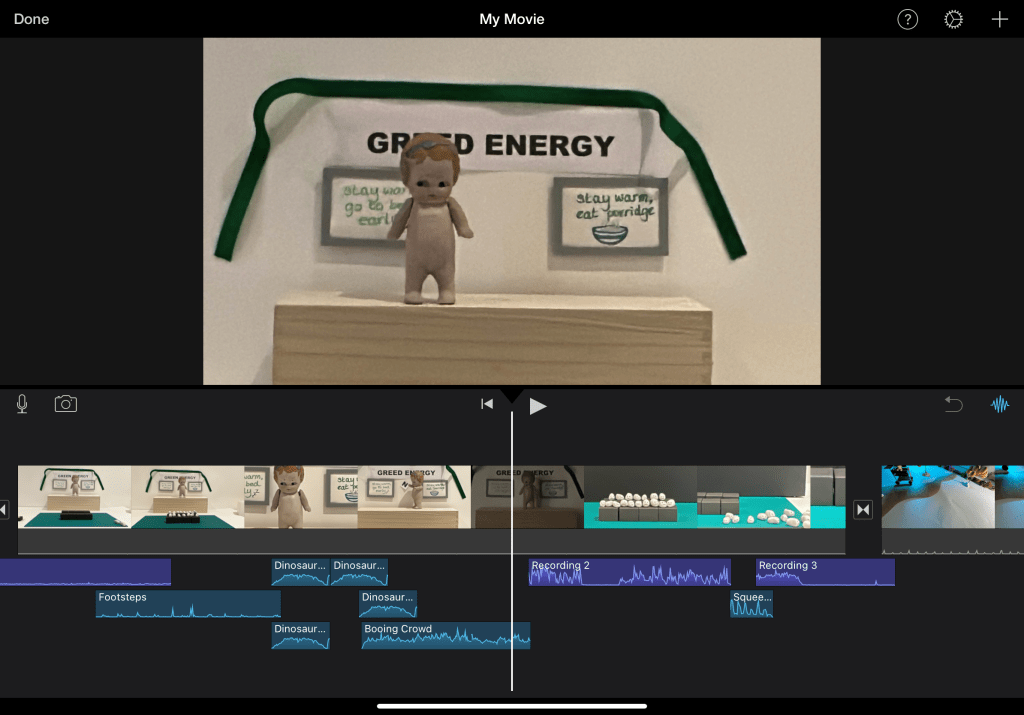Select the white pebbles video clip thumbnail
The image size is (1024, 715).
tap(640, 497)
